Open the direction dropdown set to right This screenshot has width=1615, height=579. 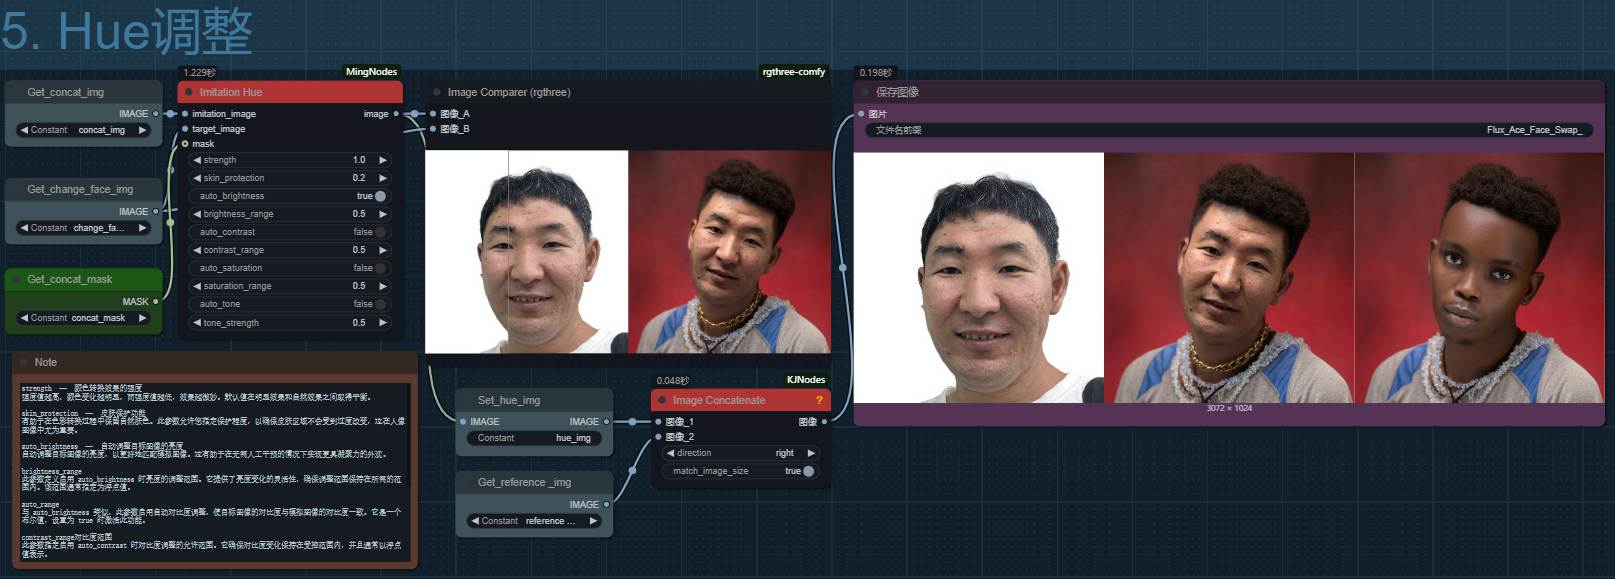pos(741,453)
